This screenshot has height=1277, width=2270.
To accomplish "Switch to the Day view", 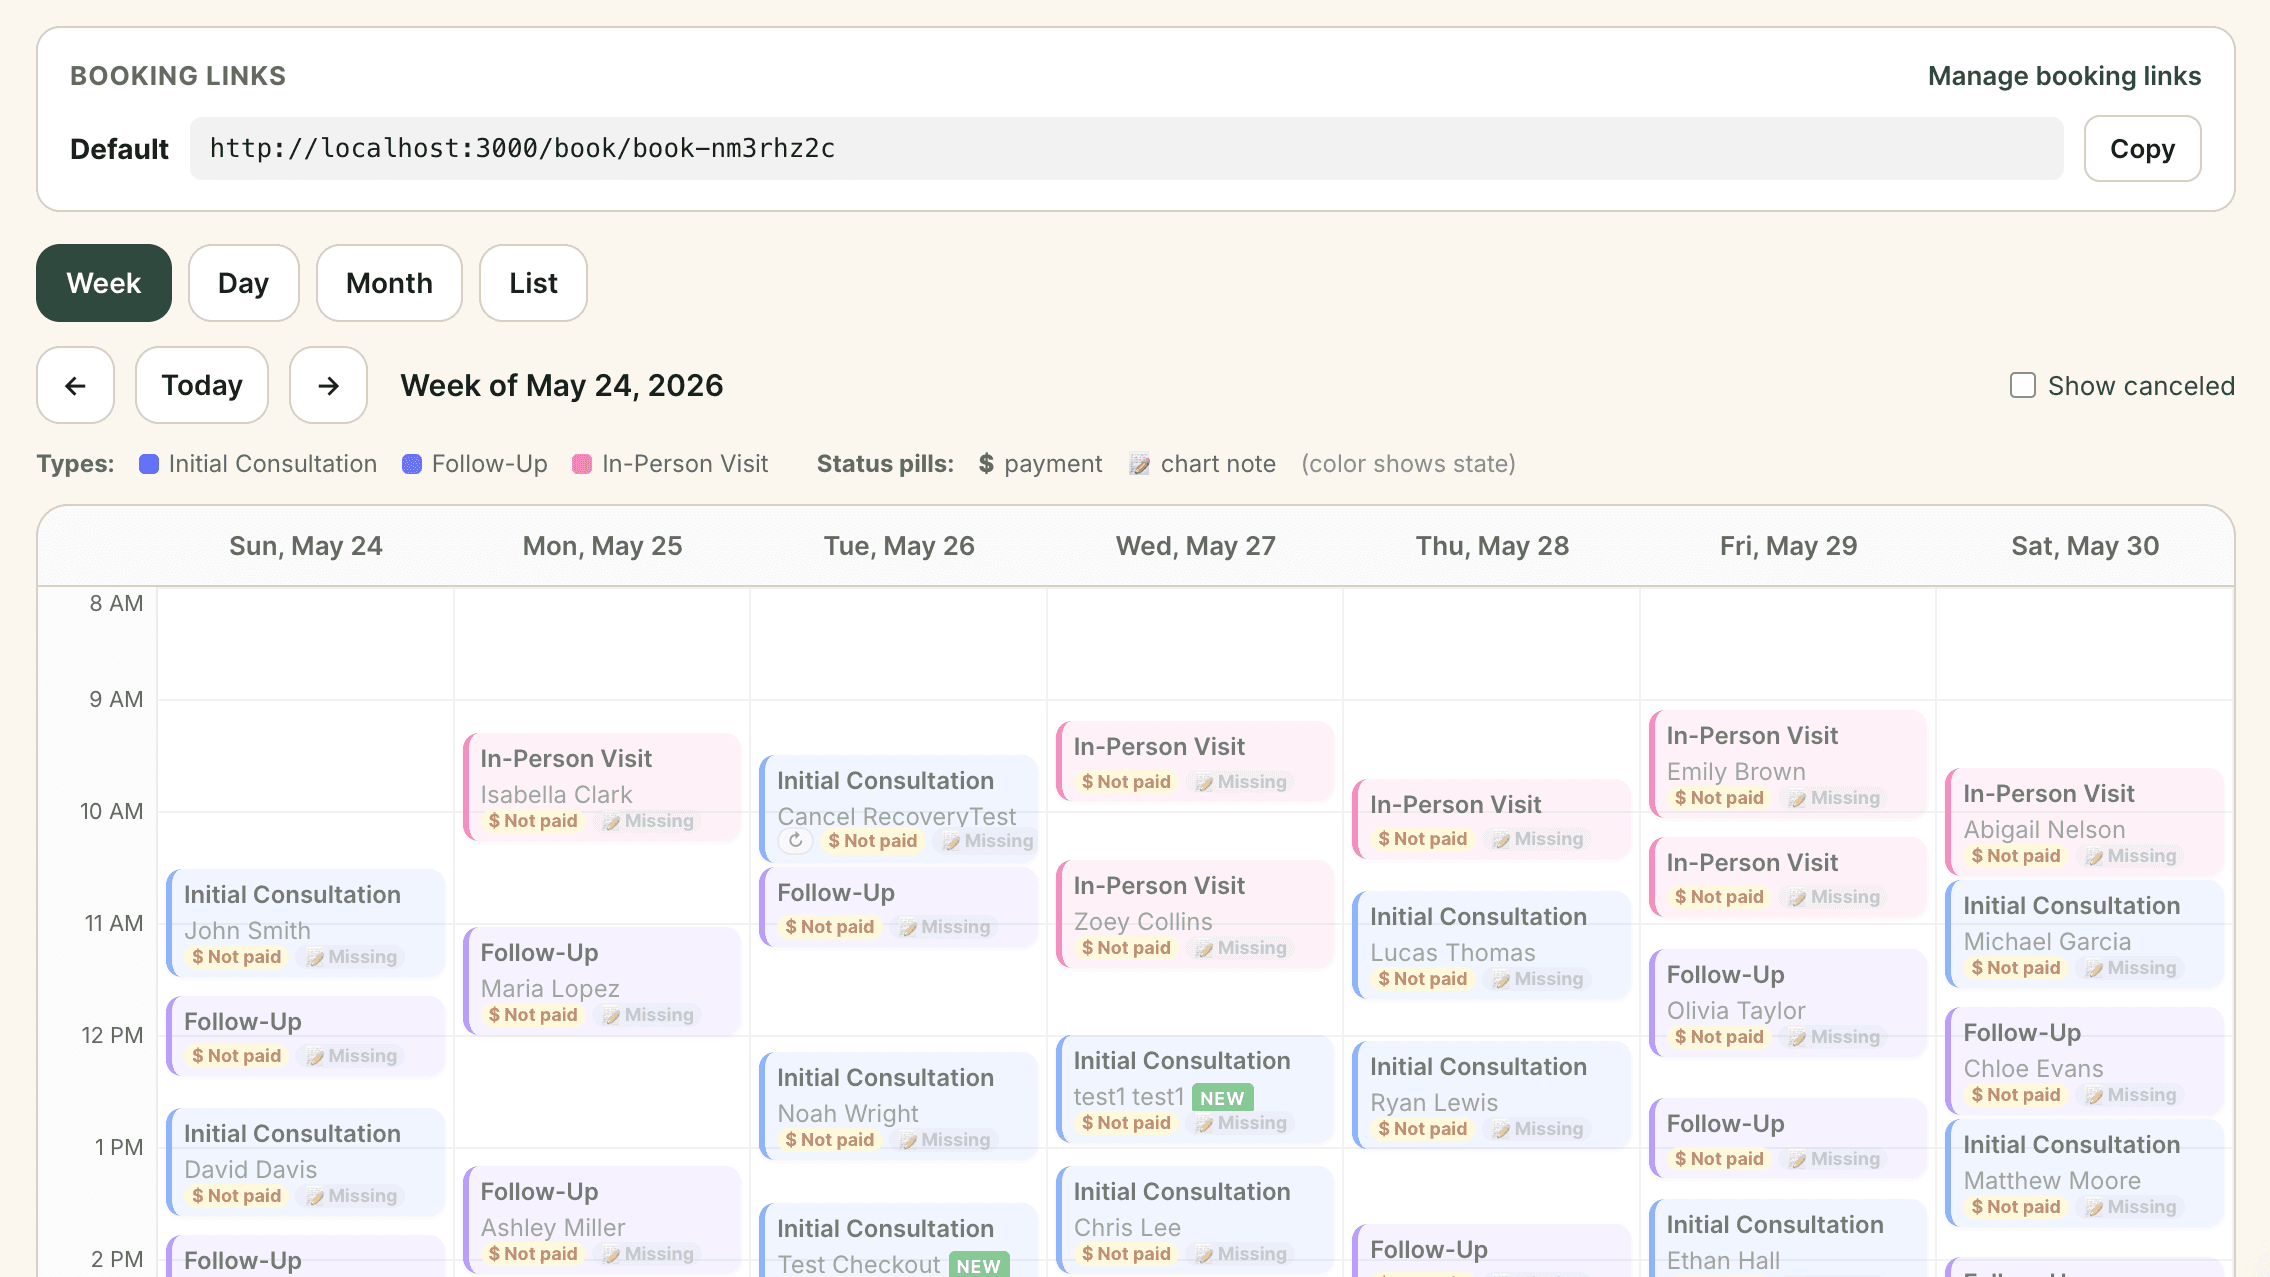I will pyautogui.click(x=243, y=283).
